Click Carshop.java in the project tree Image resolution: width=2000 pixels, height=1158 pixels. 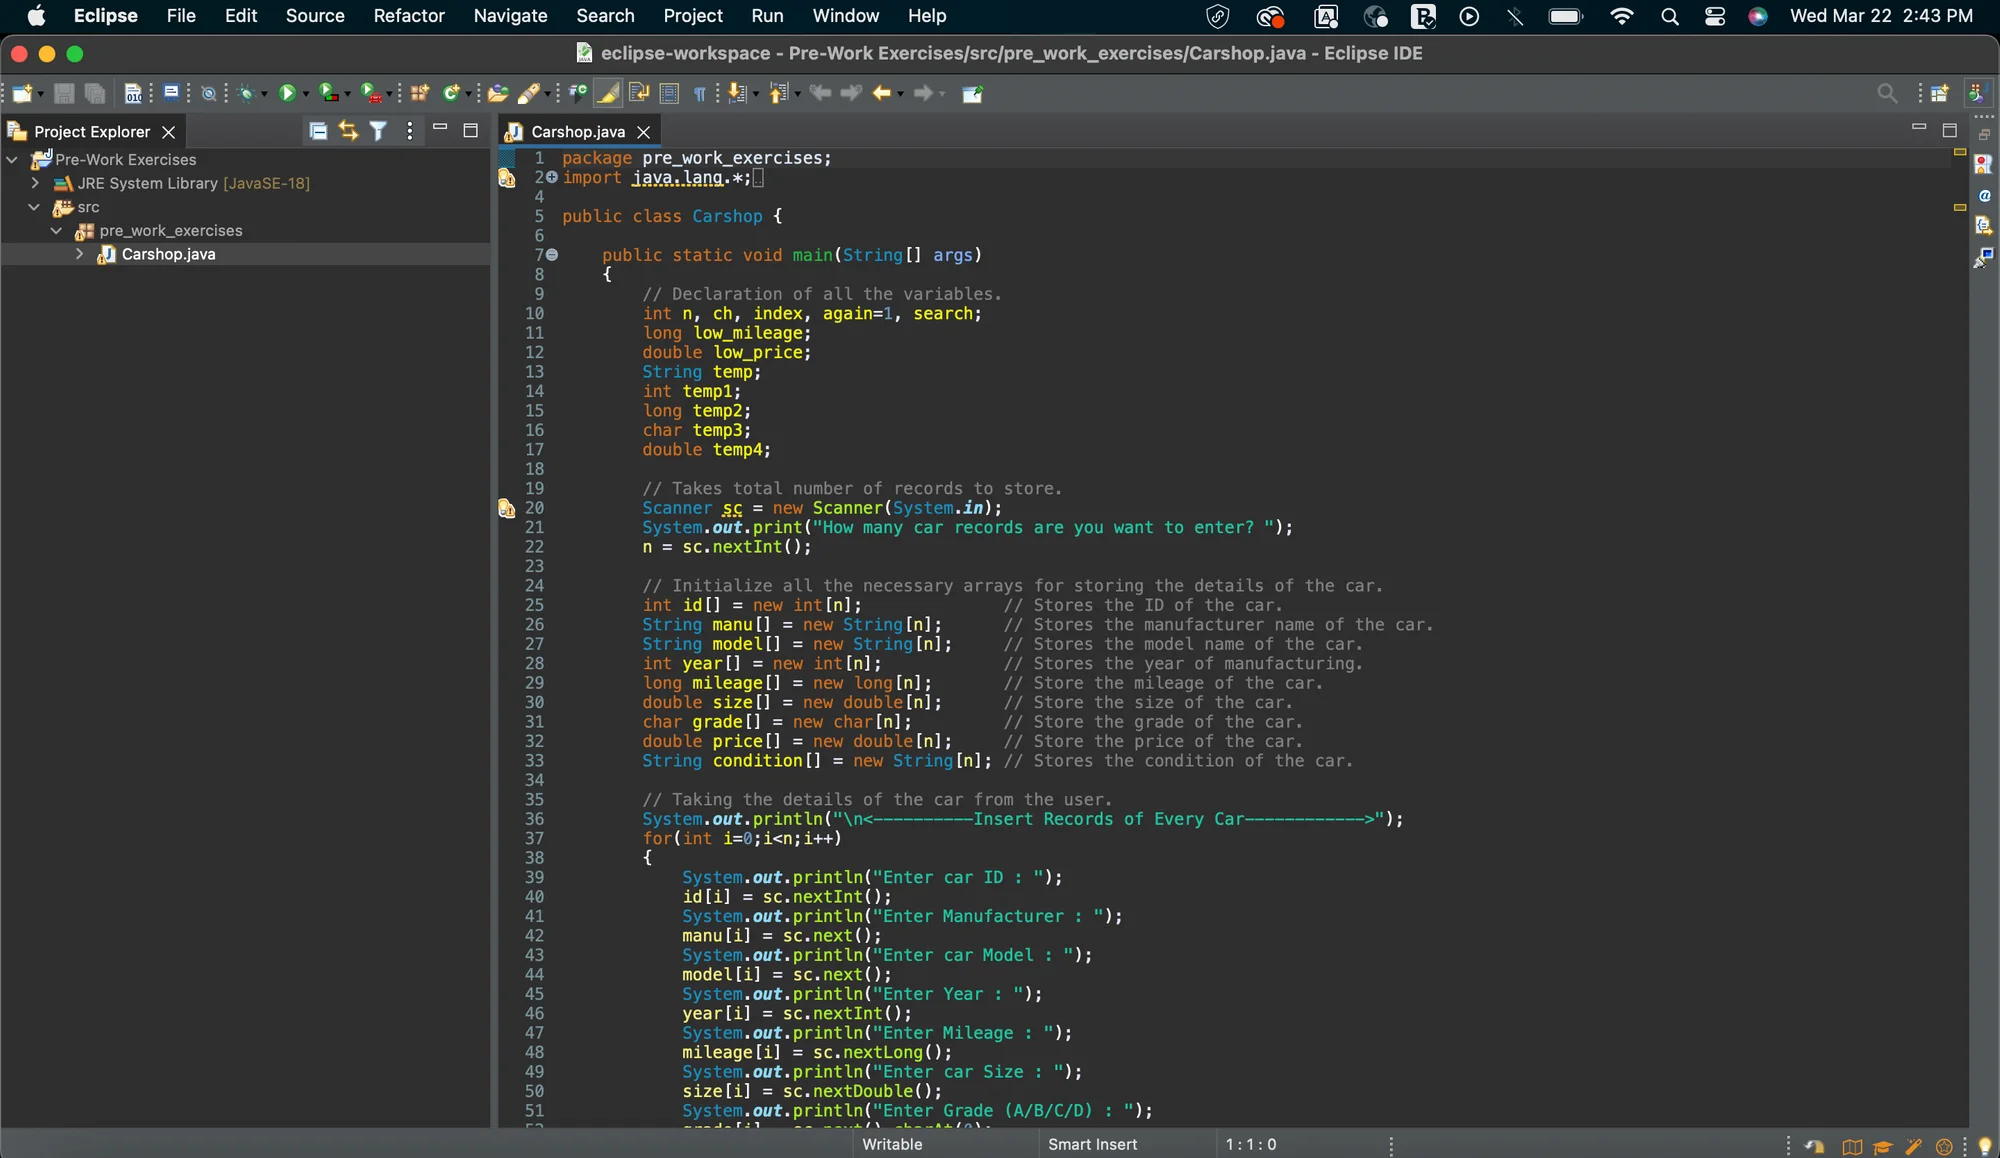(x=168, y=254)
